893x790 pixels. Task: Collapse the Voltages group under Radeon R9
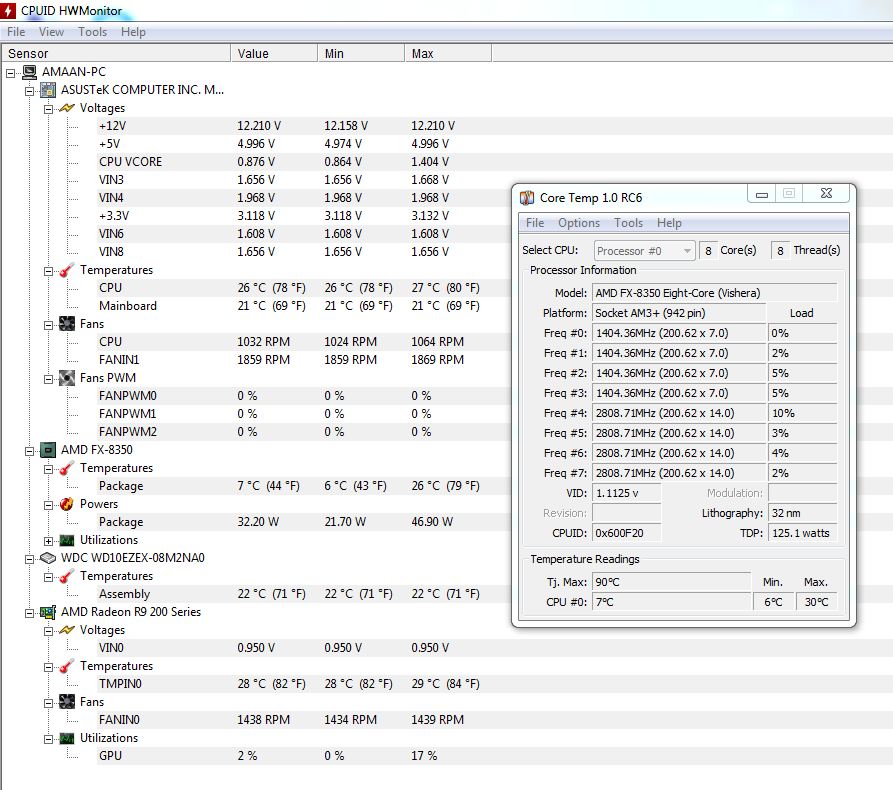pyautogui.click(x=48, y=631)
